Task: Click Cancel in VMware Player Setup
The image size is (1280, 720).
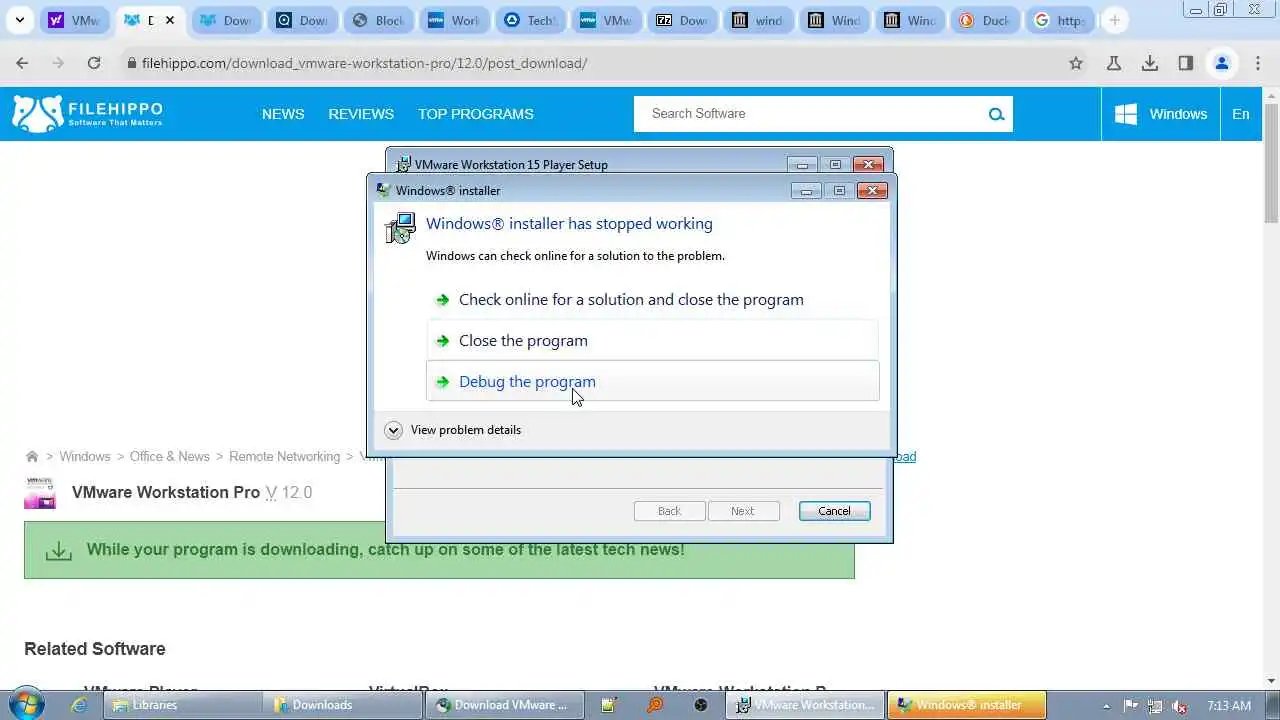Action: 834,511
